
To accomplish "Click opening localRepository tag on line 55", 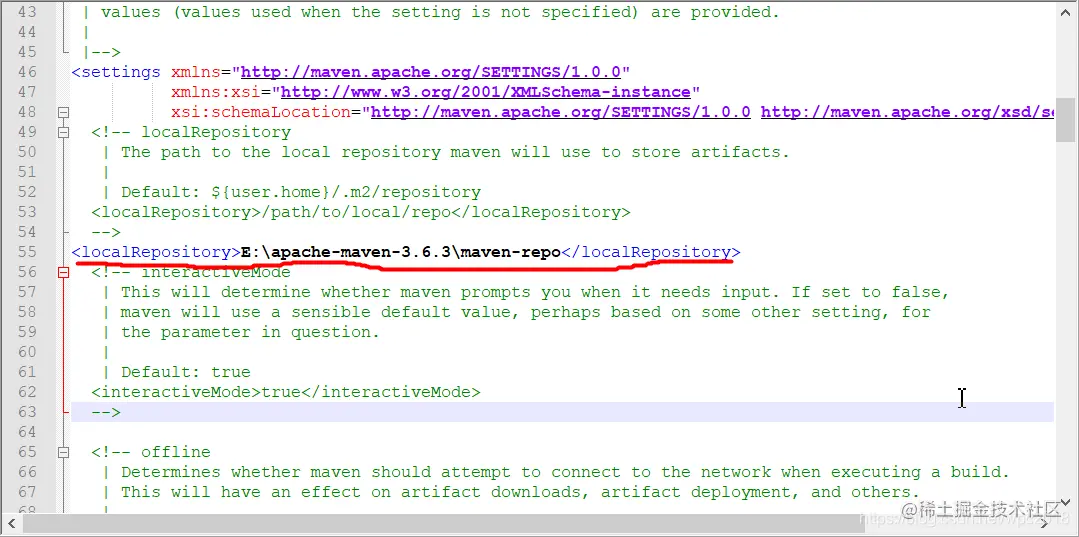I will [156, 252].
